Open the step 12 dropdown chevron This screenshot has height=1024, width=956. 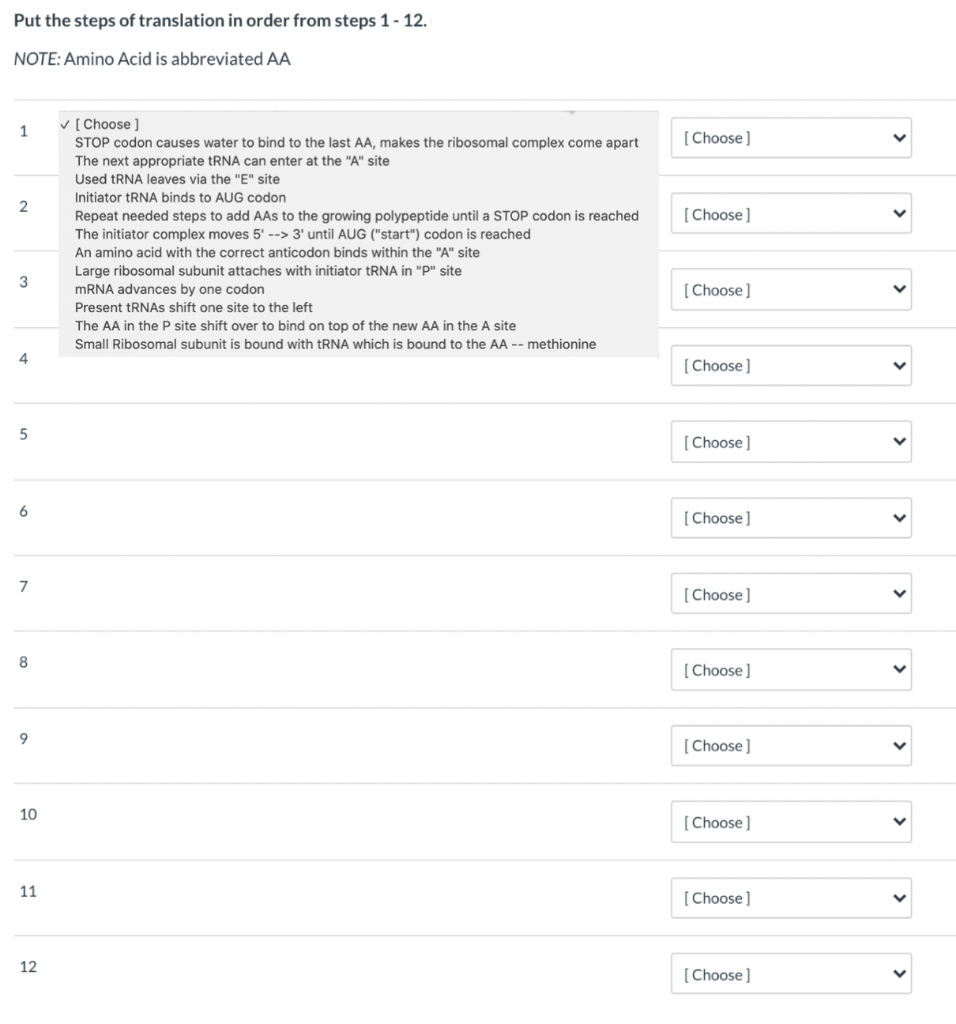(899, 973)
